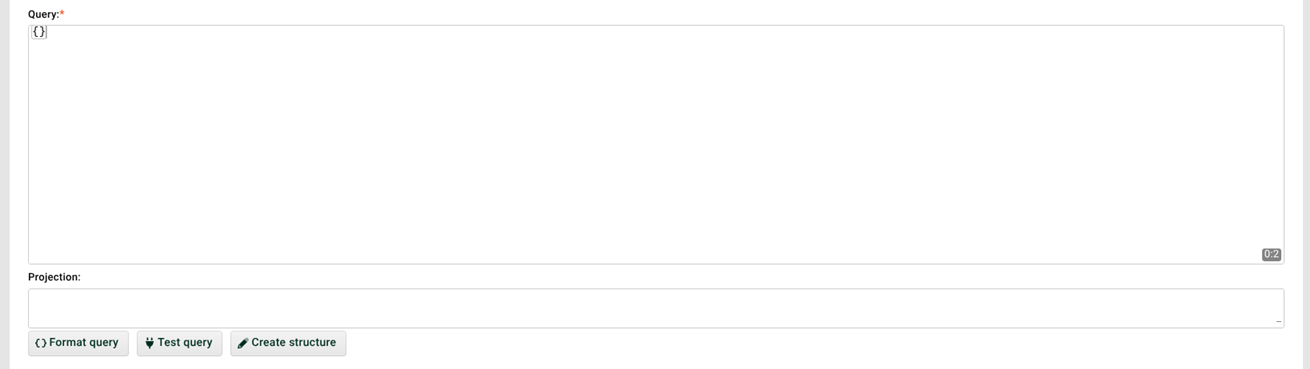1310x369 pixels.
Task: Click the curly braces icon on Format query
Action: coord(41,343)
